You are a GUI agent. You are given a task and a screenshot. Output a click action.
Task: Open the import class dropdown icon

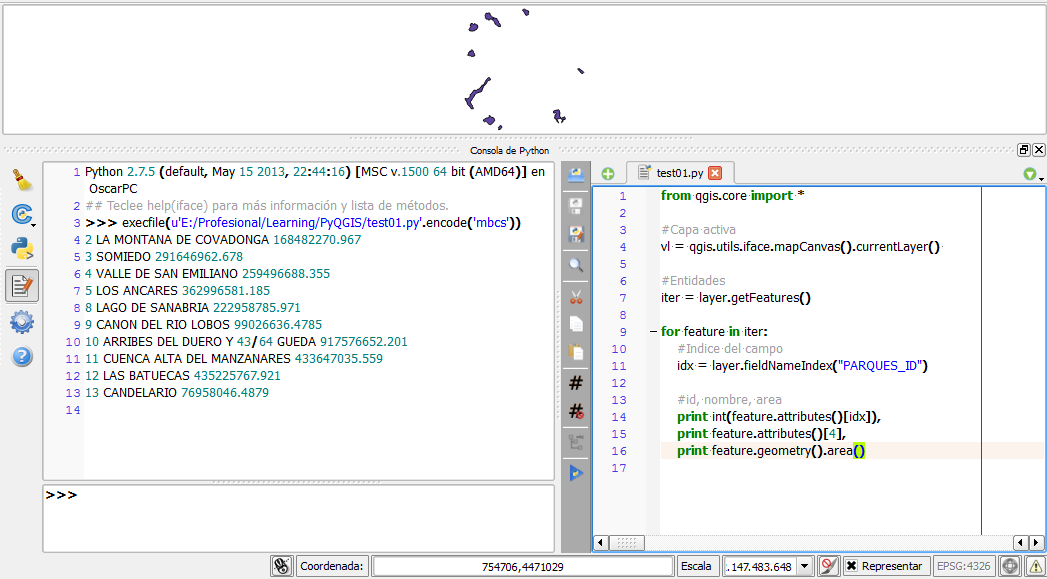(21, 215)
